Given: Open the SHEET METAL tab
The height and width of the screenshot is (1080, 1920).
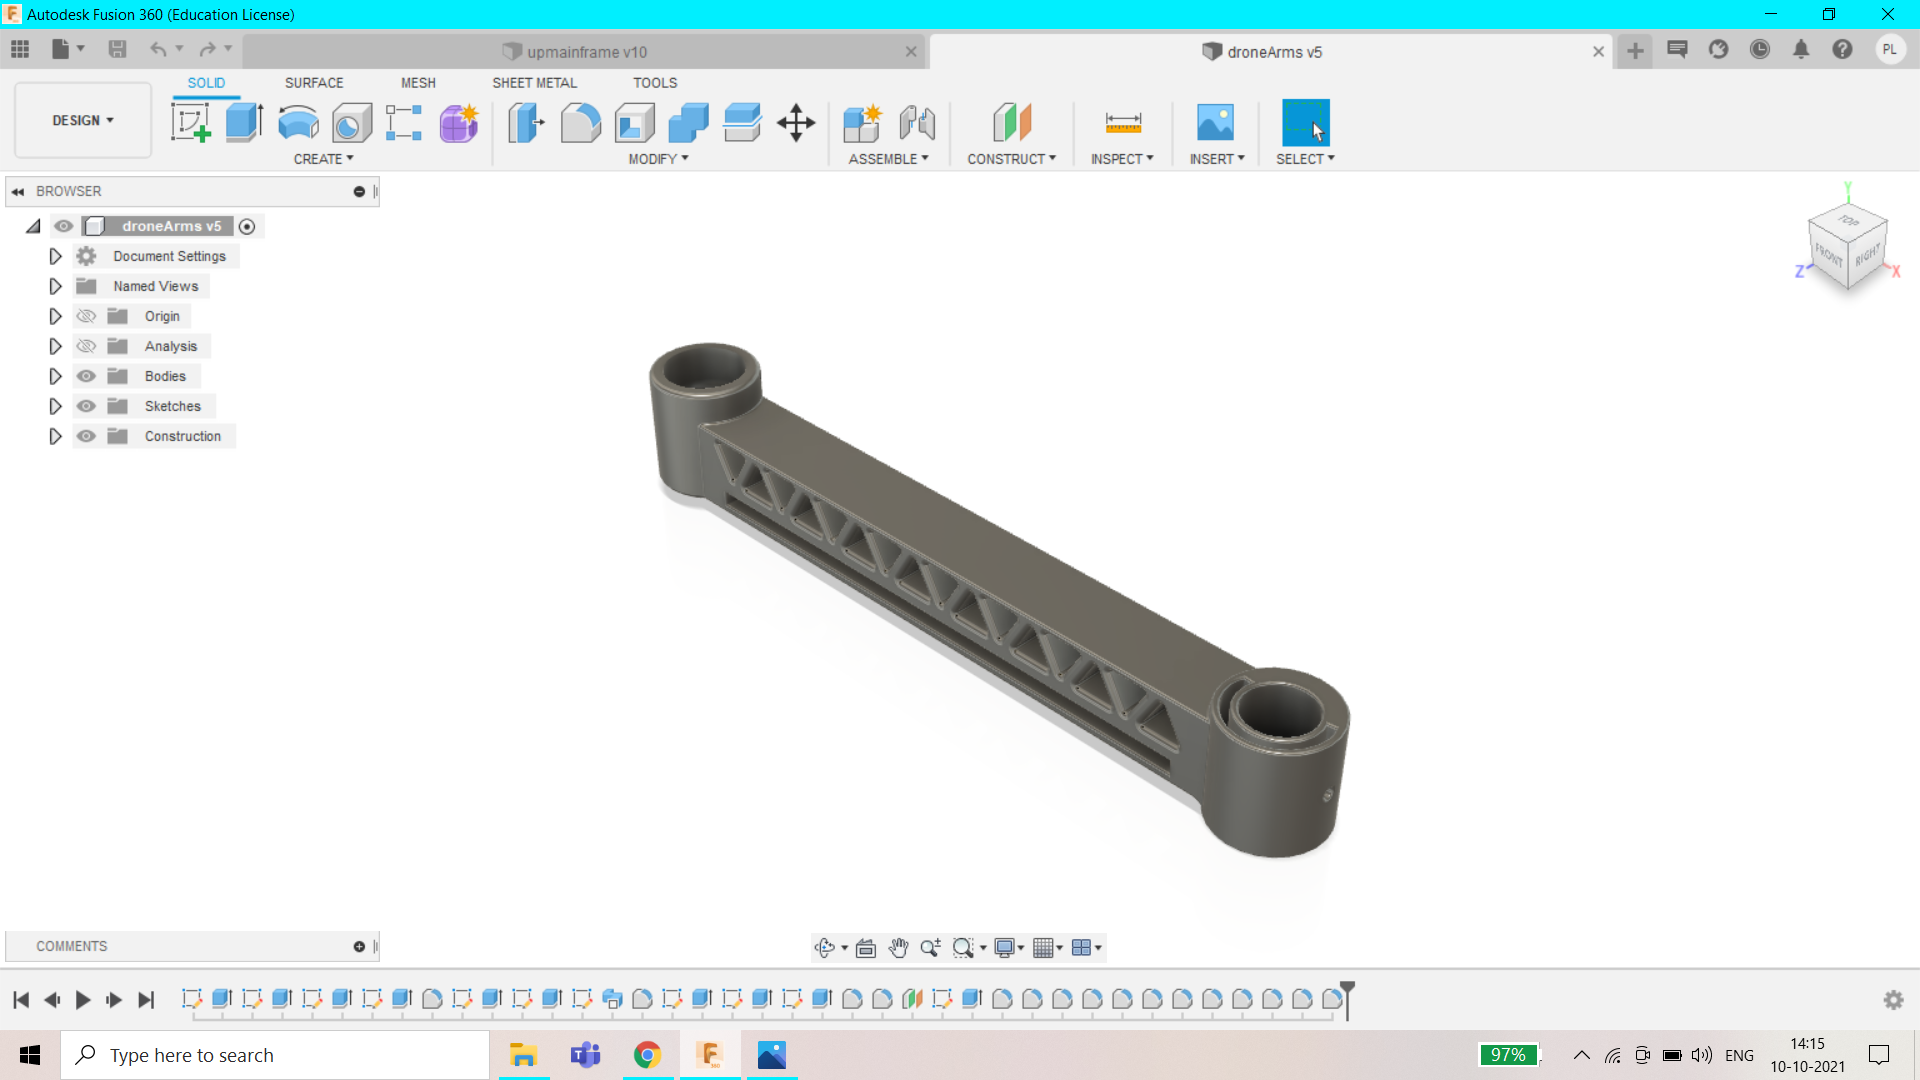Looking at the screenshot, I should point(535,83).
